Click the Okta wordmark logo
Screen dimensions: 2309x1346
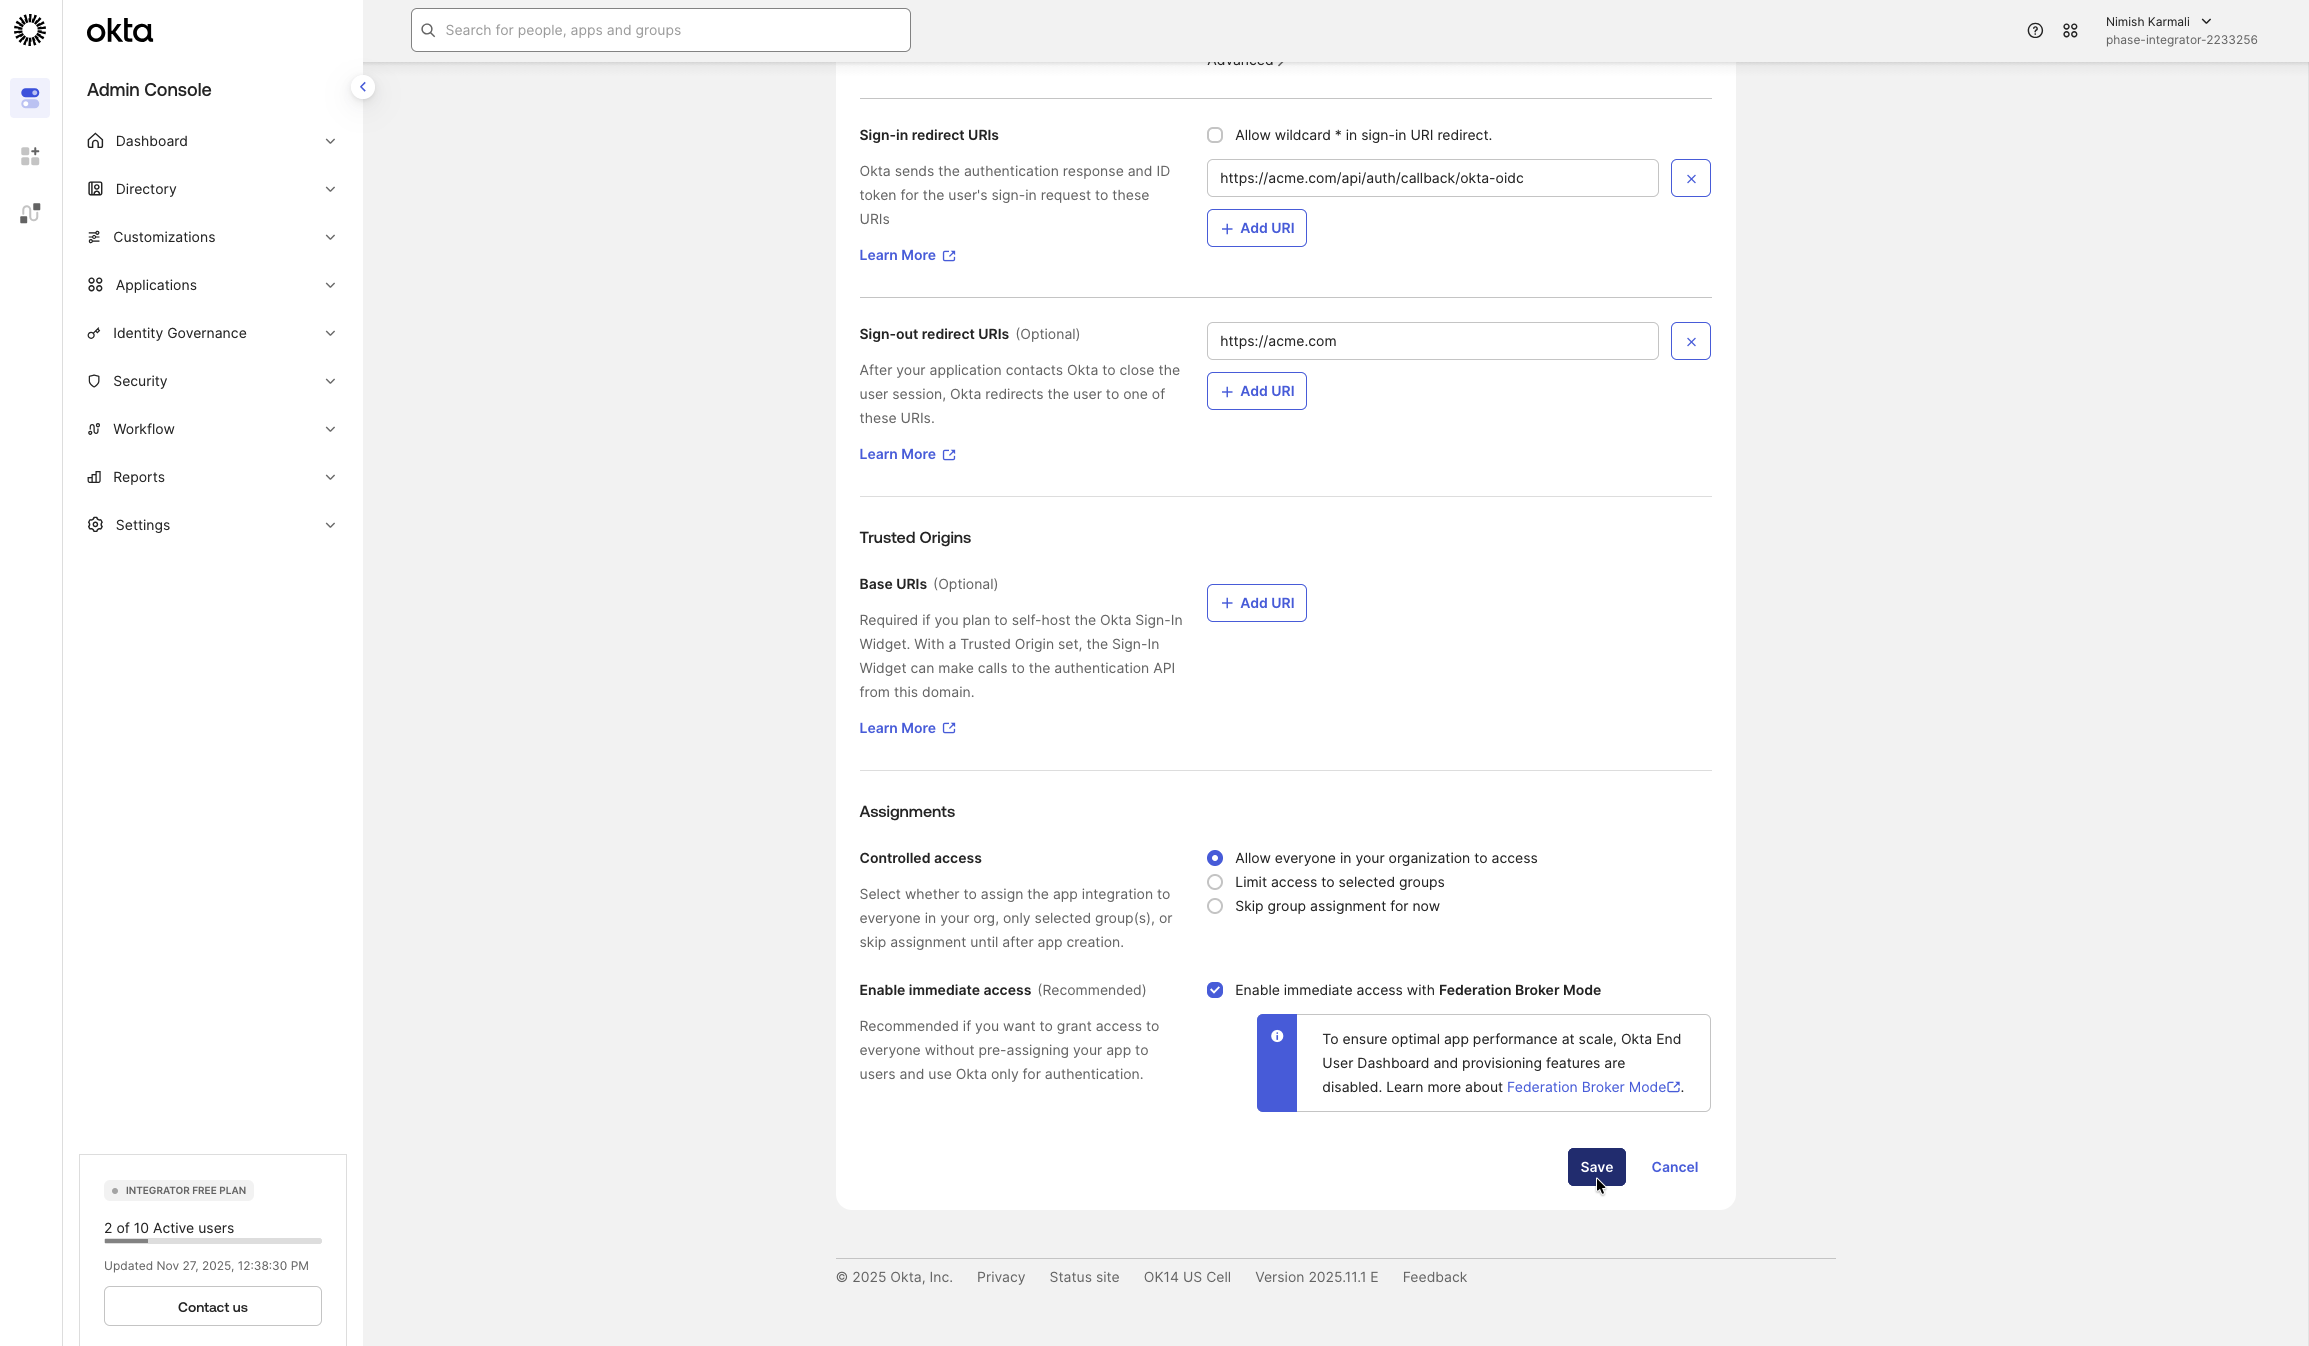click(120, 31)
